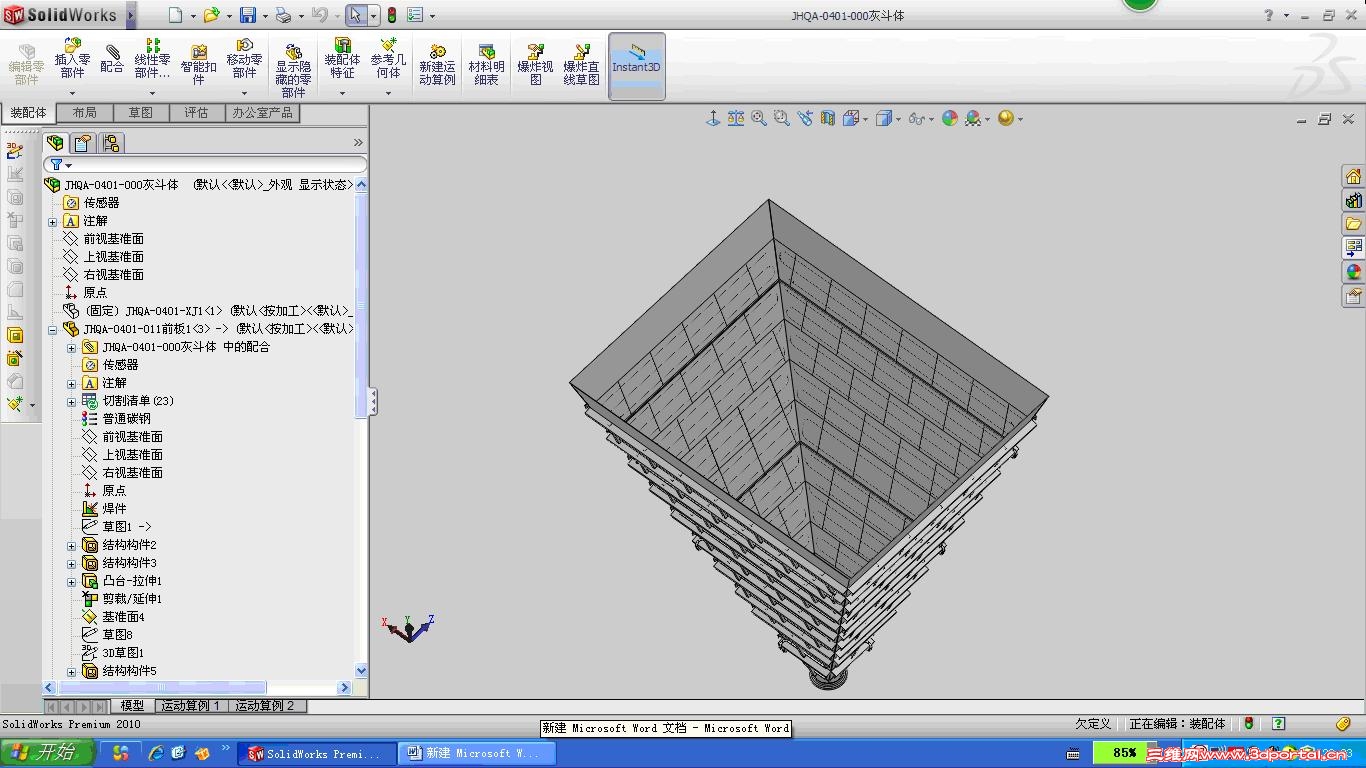Open the dropdown under 线性零部件
Screen dimensions: 1366x768
152,94
